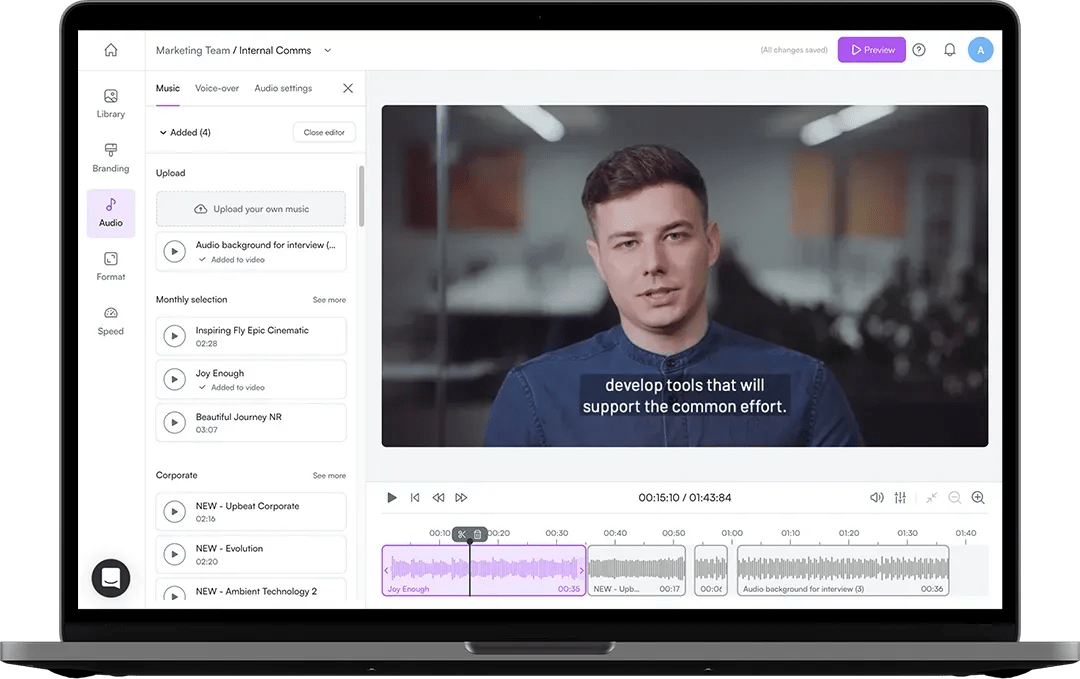
Task: Switch to the Voice-over tab
Action: pyautogui.click(x=216, y=88)
